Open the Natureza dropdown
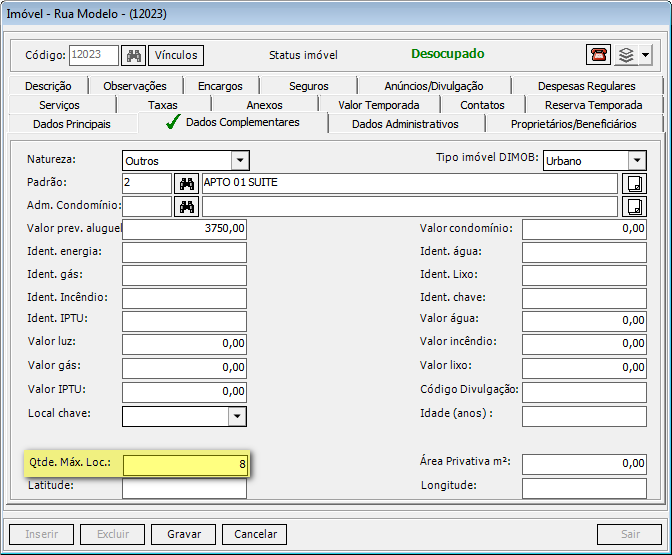Image resolution: width=672 pixels, height=555 pixels. click(x=240, y=161)
